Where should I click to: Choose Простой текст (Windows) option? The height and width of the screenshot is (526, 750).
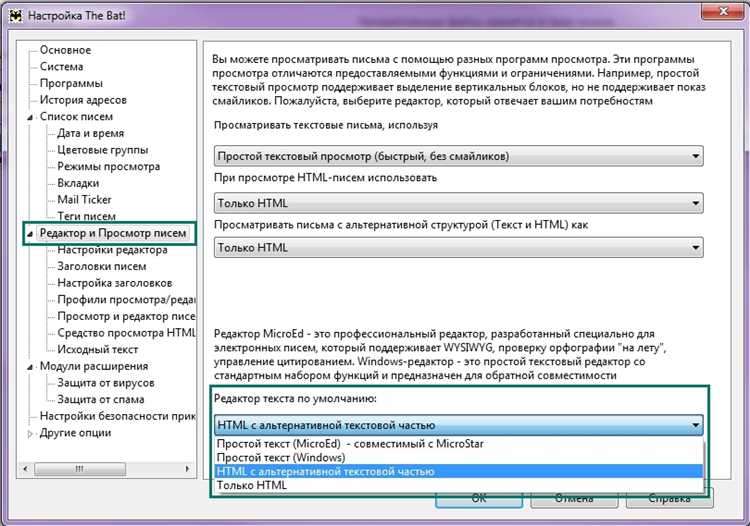pyautogui.click(x=459, y=458)
